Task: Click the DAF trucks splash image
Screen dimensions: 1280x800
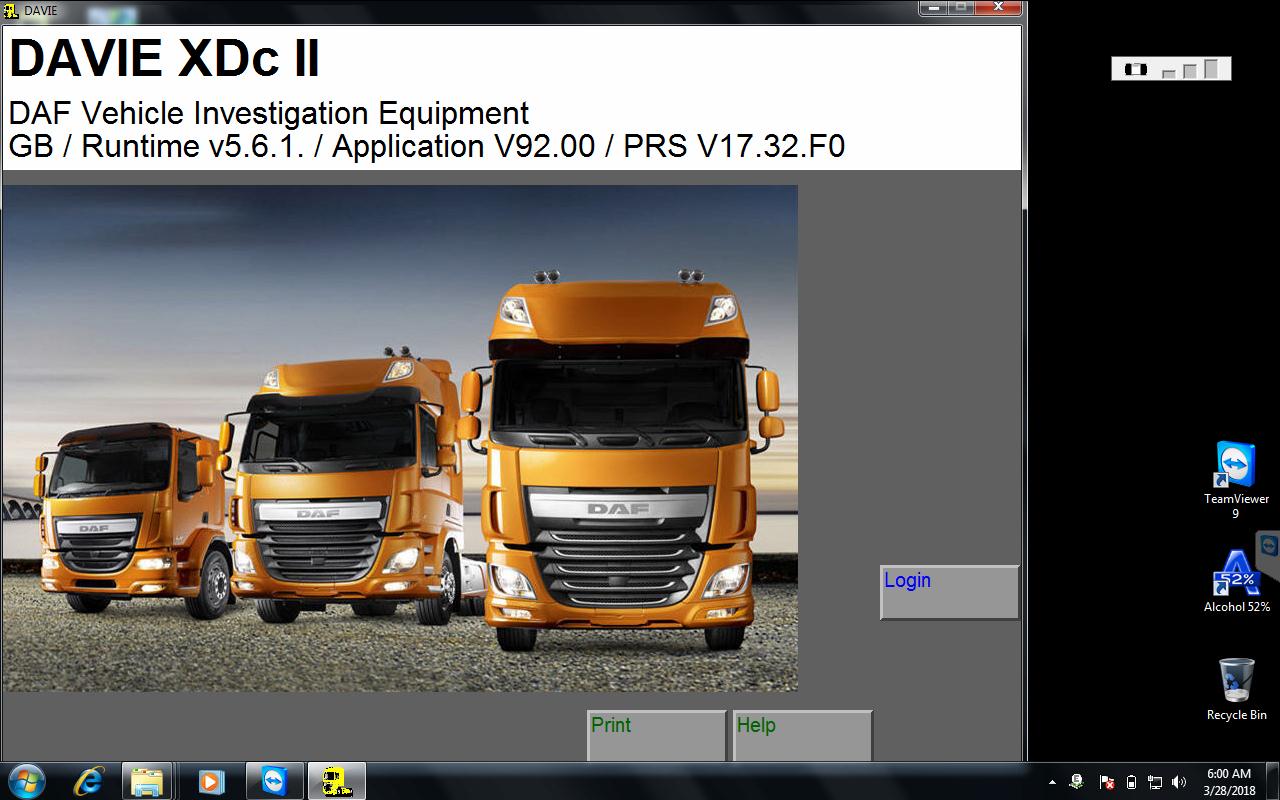Action: tap(400, 438)
